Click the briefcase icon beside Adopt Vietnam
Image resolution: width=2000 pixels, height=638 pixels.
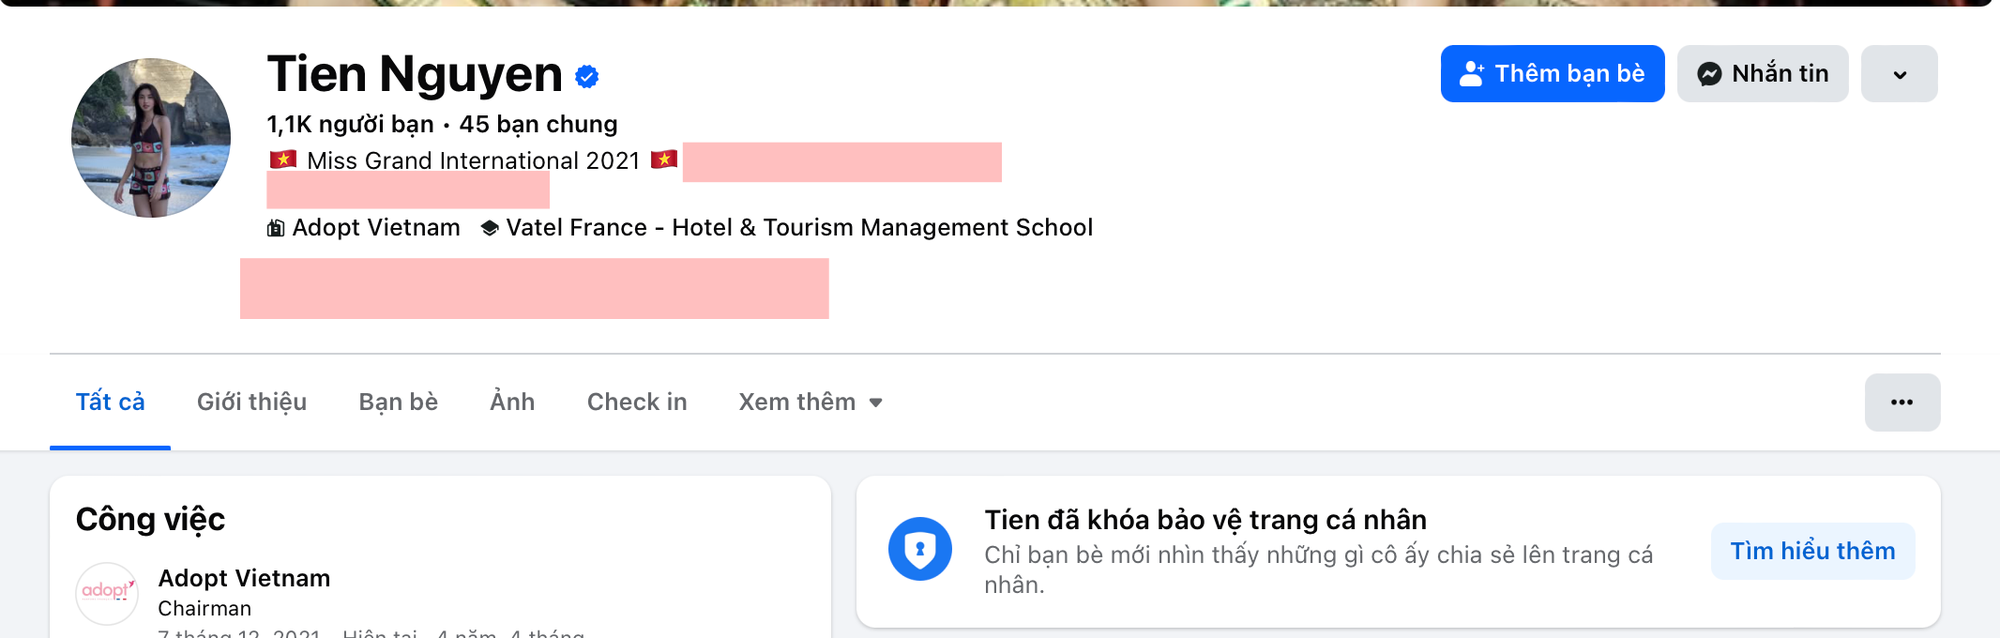click(276, 228)
